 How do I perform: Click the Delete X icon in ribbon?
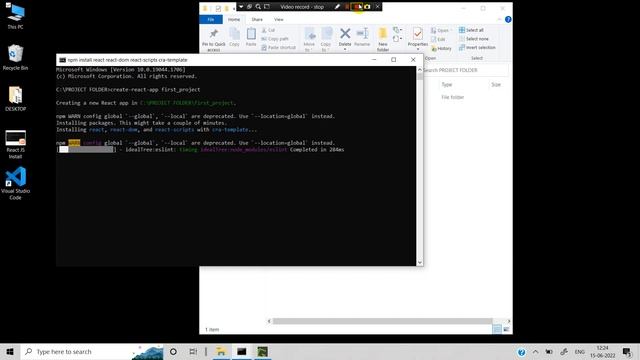345,33
